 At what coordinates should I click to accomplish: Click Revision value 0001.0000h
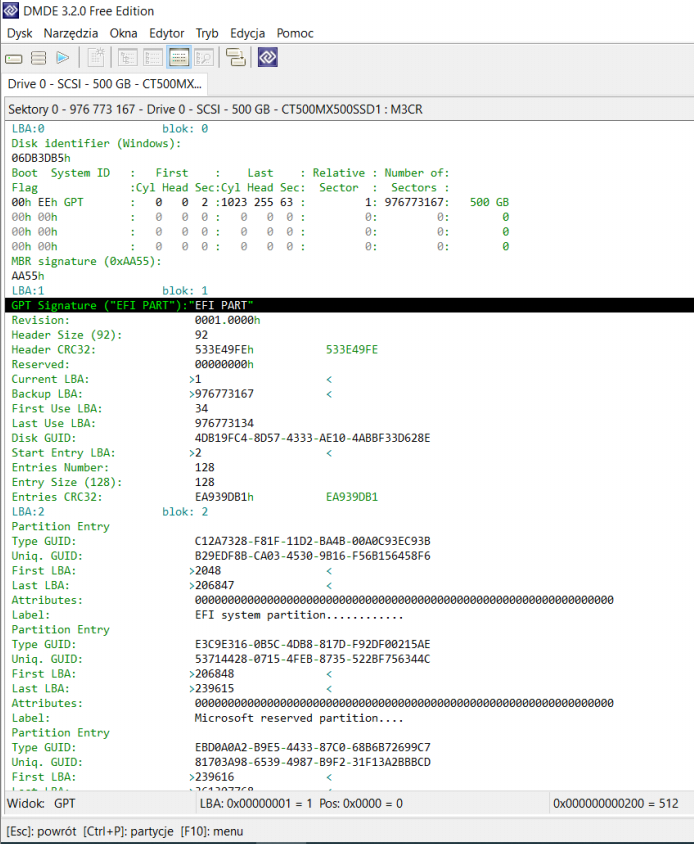click(x=227, y=320)
